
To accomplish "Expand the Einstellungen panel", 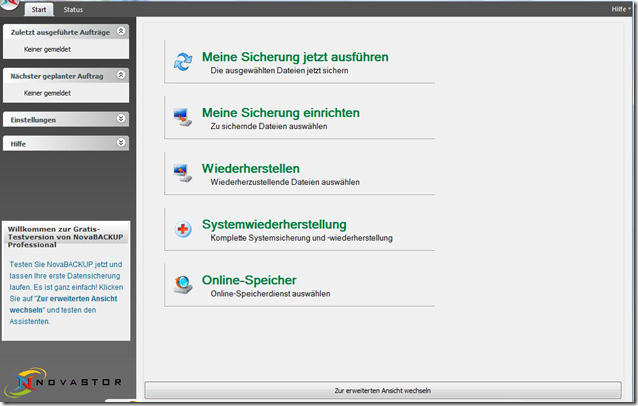I will point(121,118).
